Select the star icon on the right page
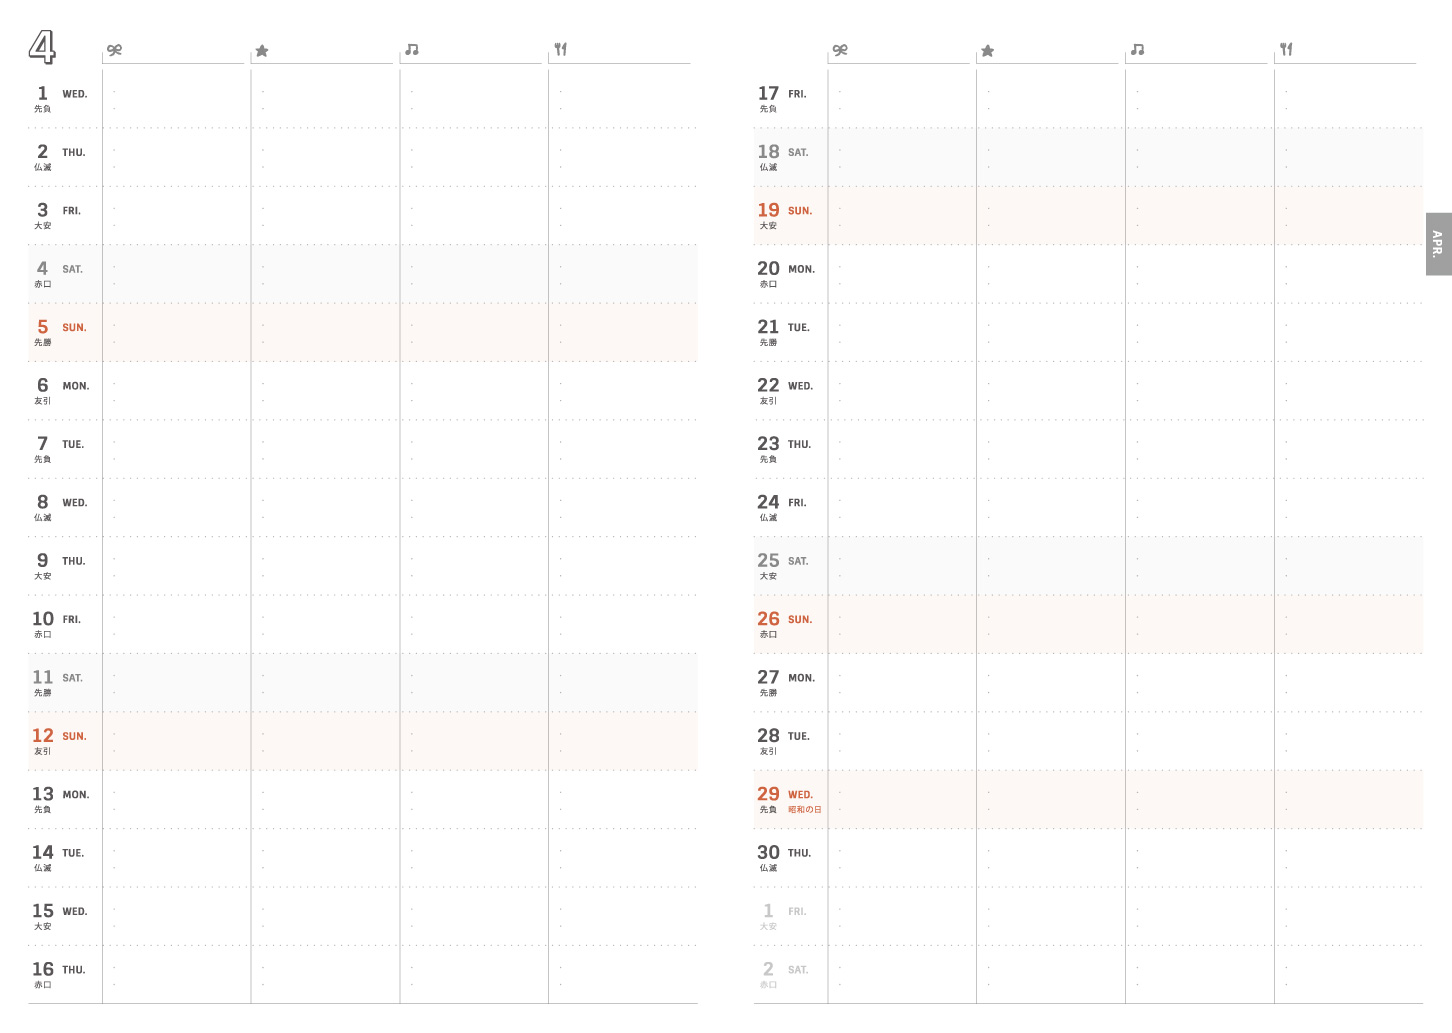 point(988,51)
